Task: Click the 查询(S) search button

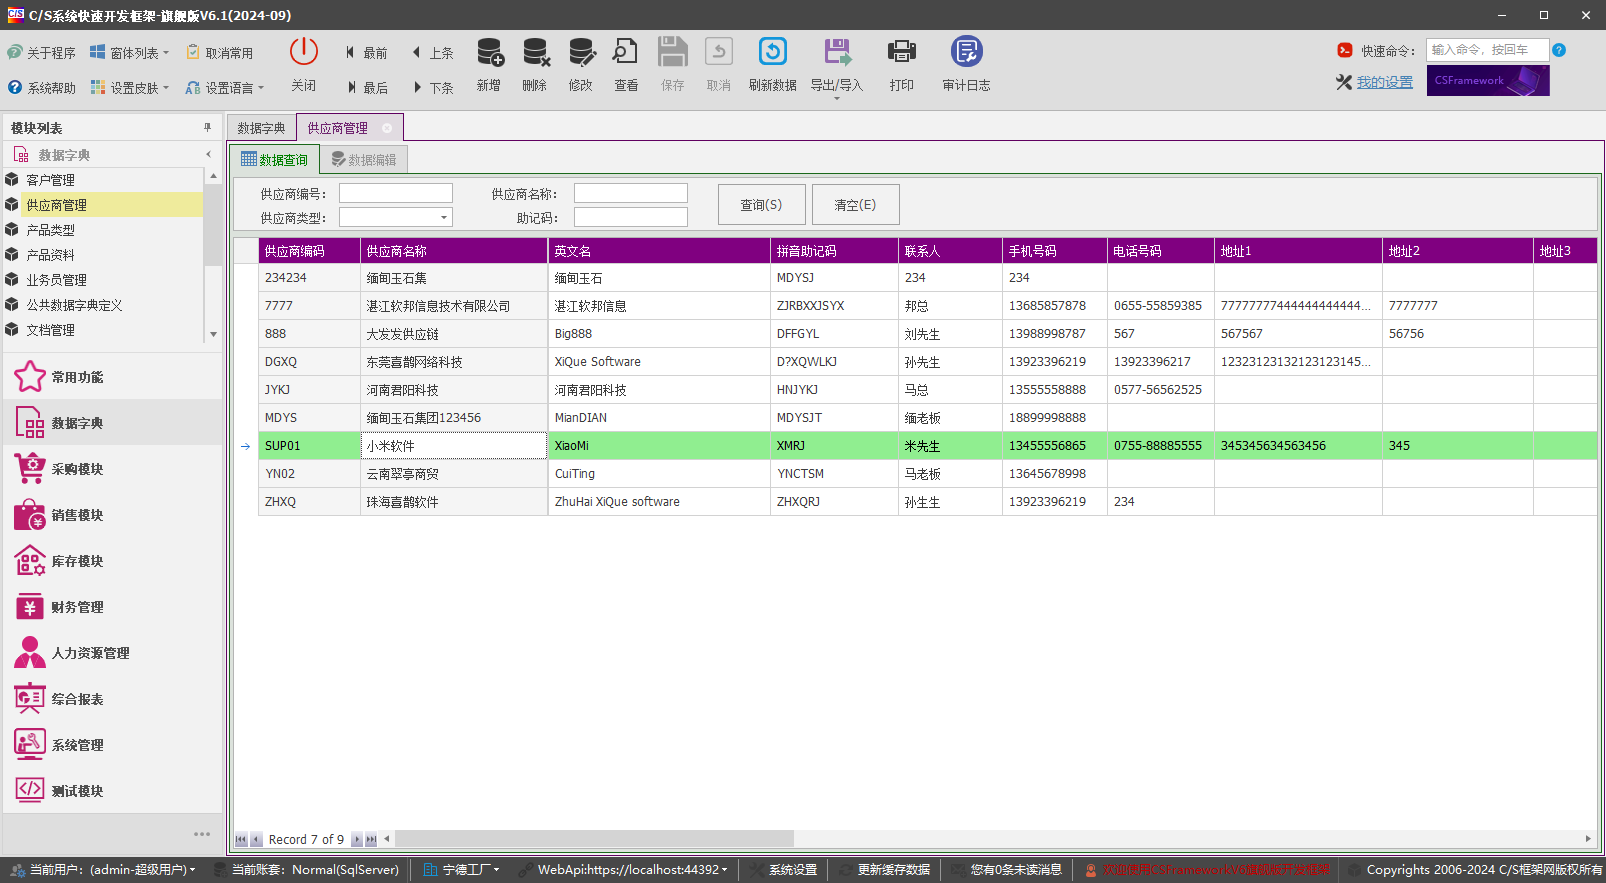Action: coord(761,204)
